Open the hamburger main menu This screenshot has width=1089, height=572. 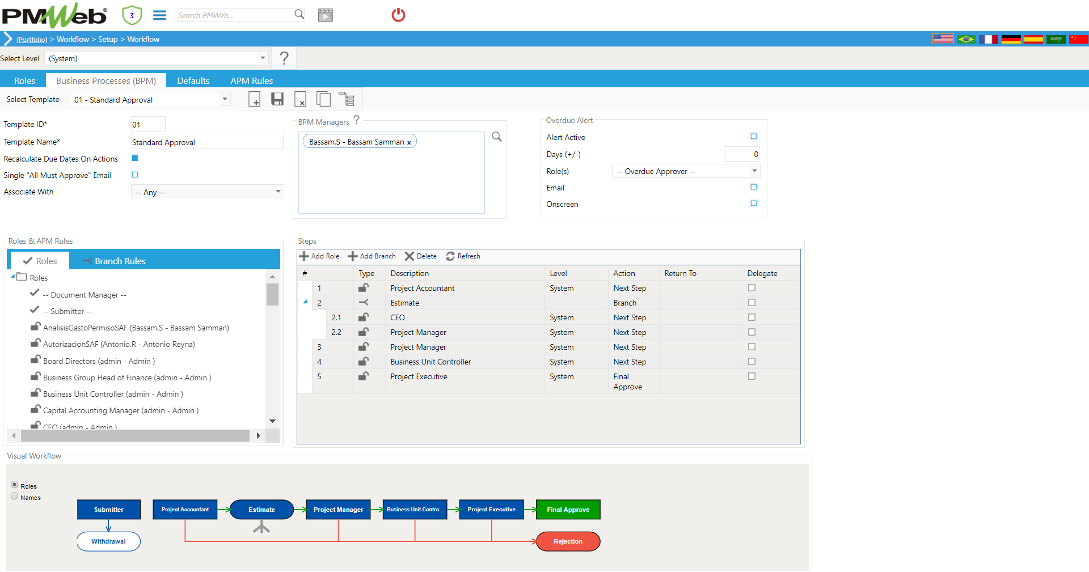(x=160, y=15)
